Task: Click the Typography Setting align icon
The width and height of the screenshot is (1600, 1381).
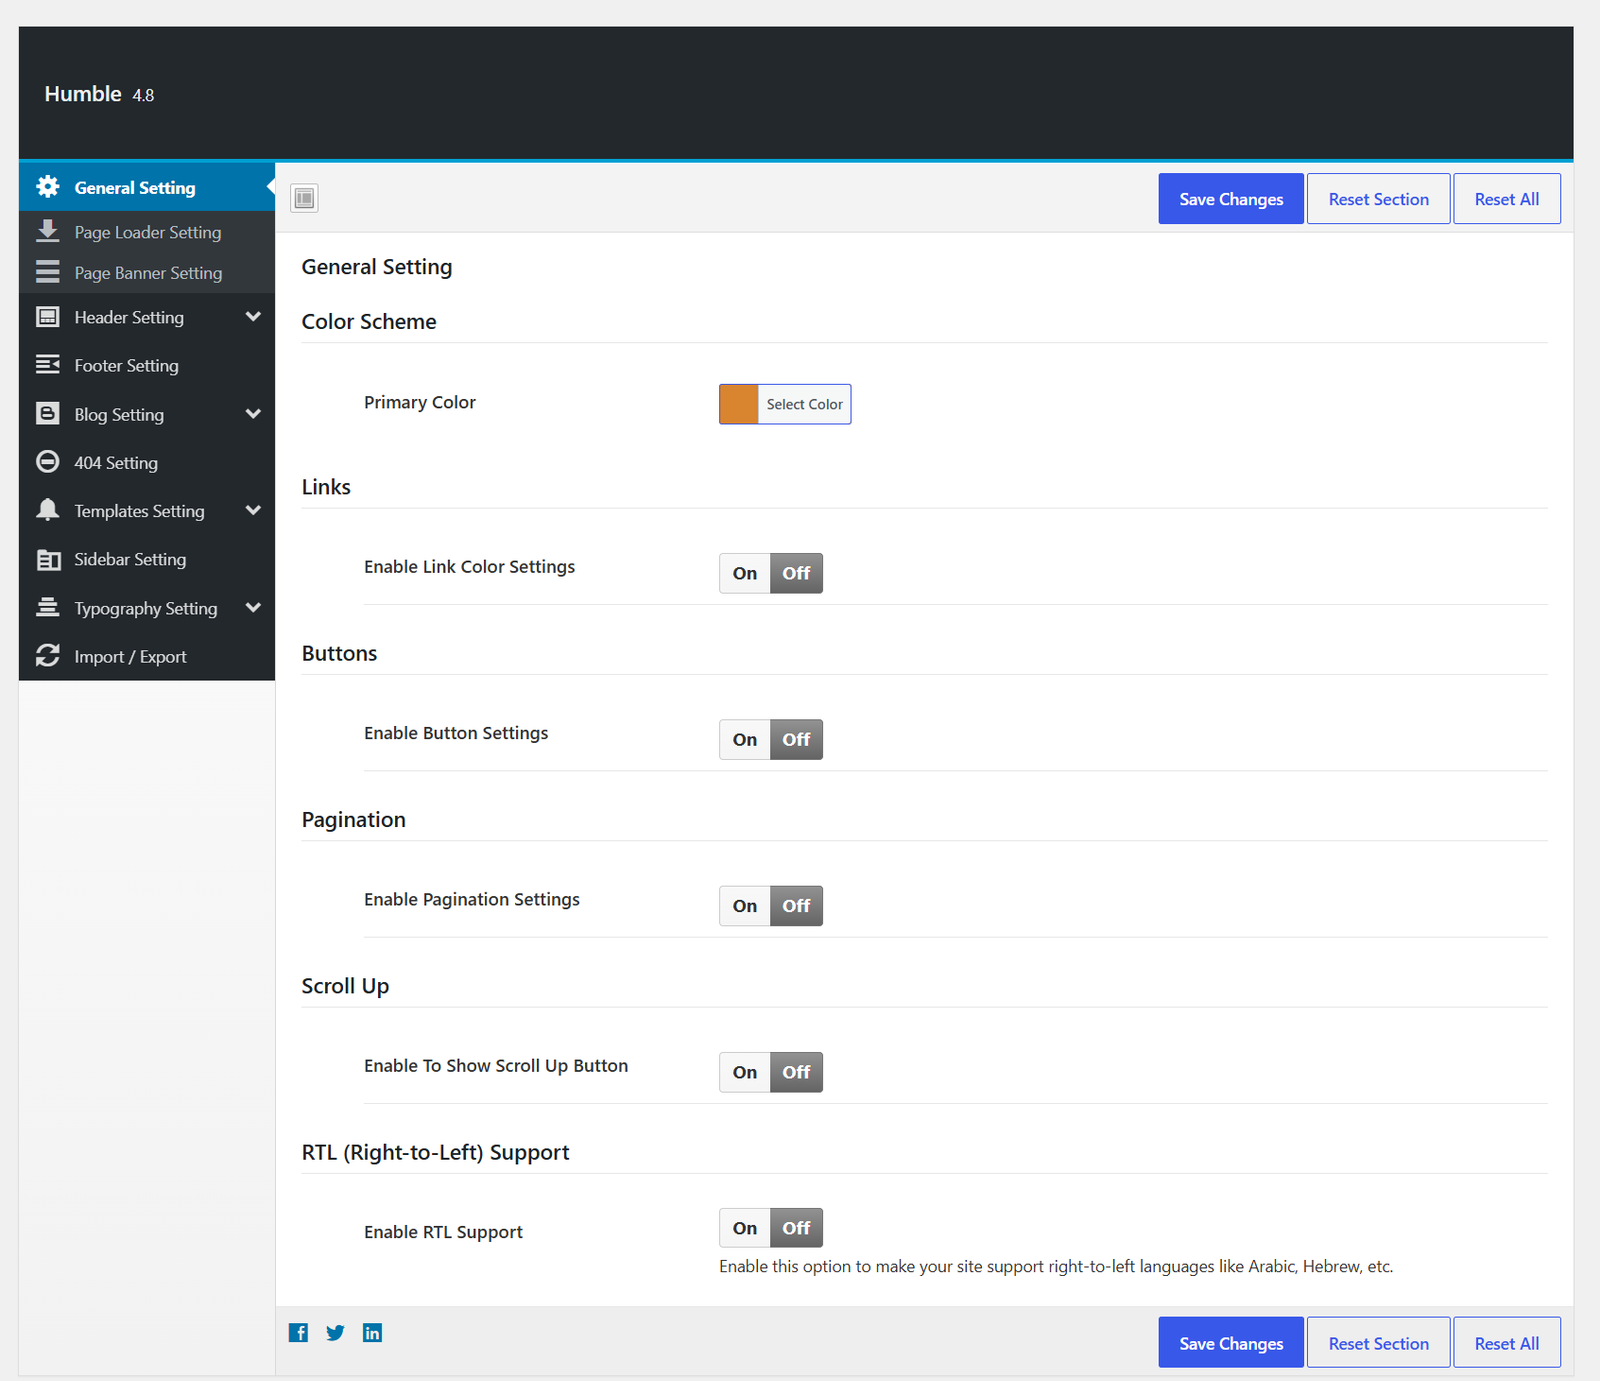Action: [47, 607]
